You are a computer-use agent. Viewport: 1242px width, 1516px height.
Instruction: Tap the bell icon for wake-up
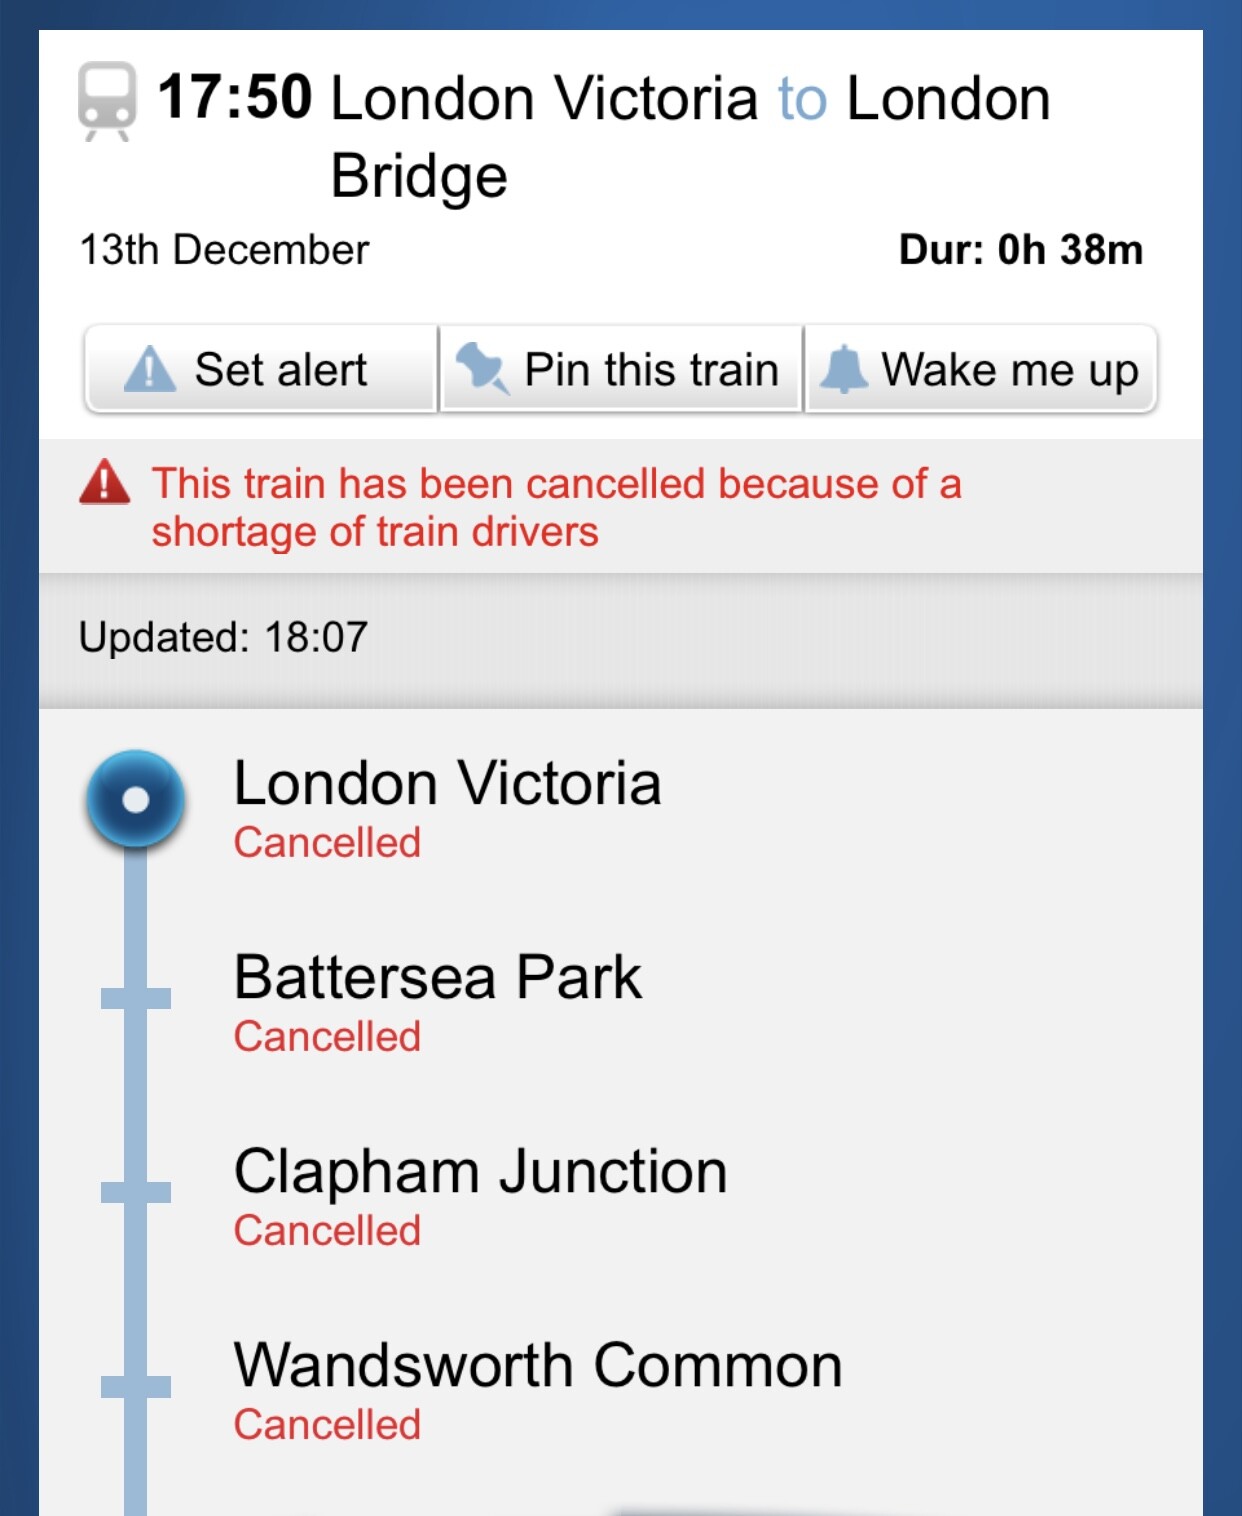click(x=844, y=369)
